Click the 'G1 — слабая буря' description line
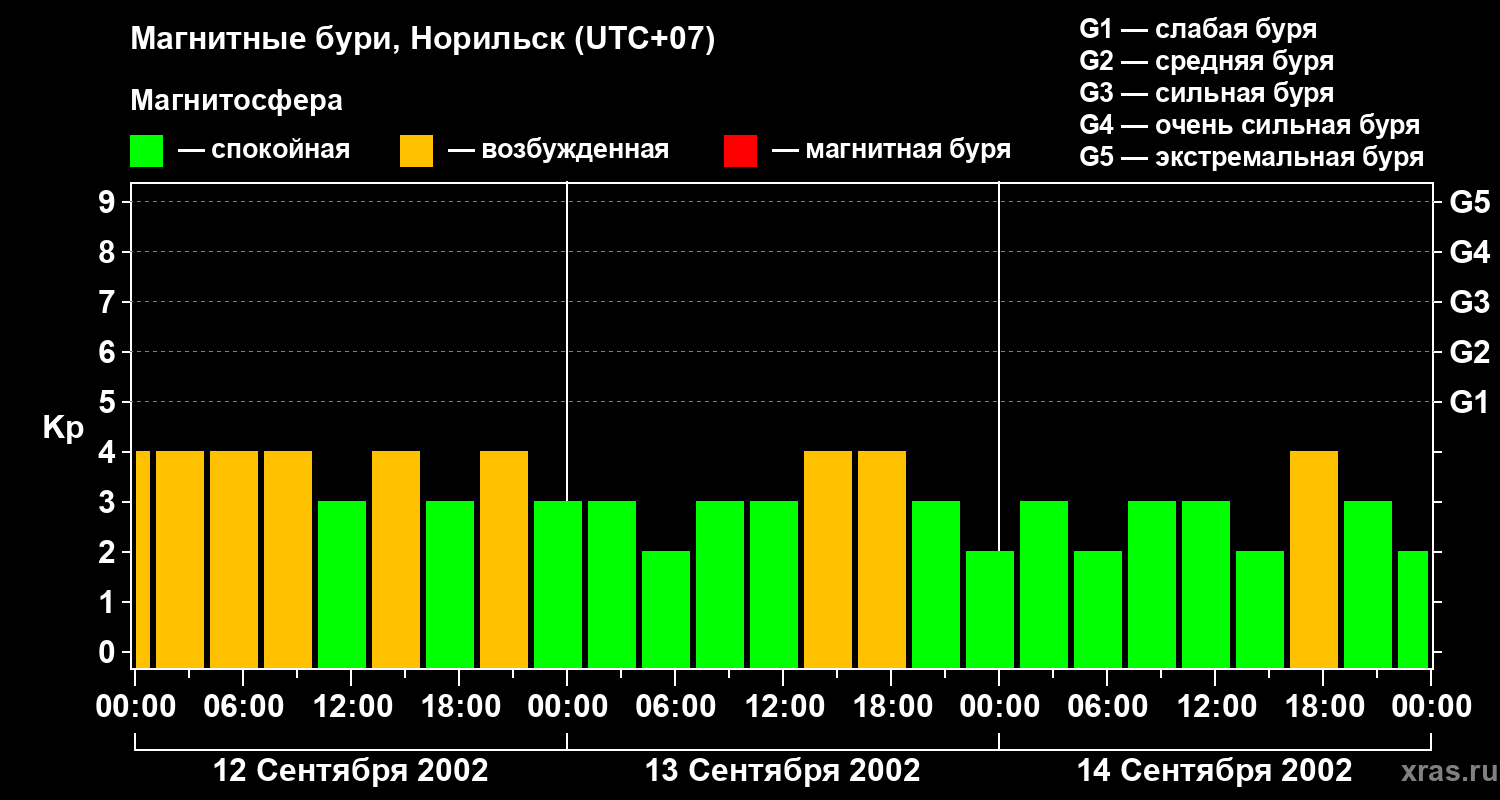The height and width of the screenshot is (800, 1500). coord(1198,29)
